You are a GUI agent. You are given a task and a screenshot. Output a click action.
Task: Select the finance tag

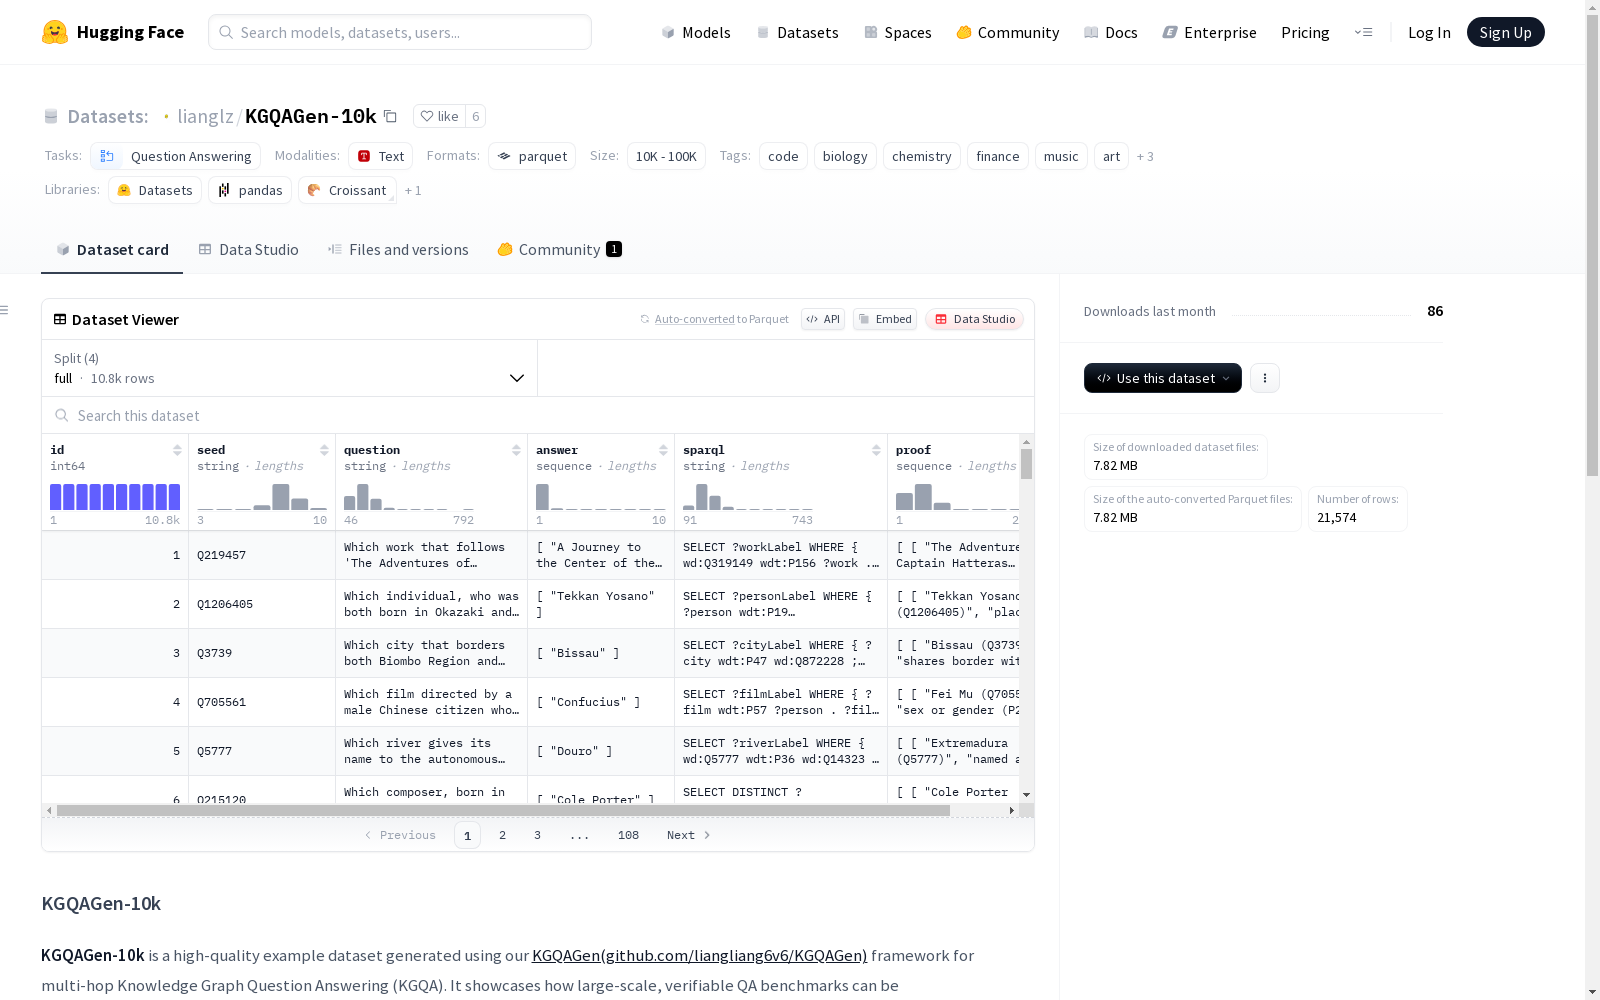(997, 156)
